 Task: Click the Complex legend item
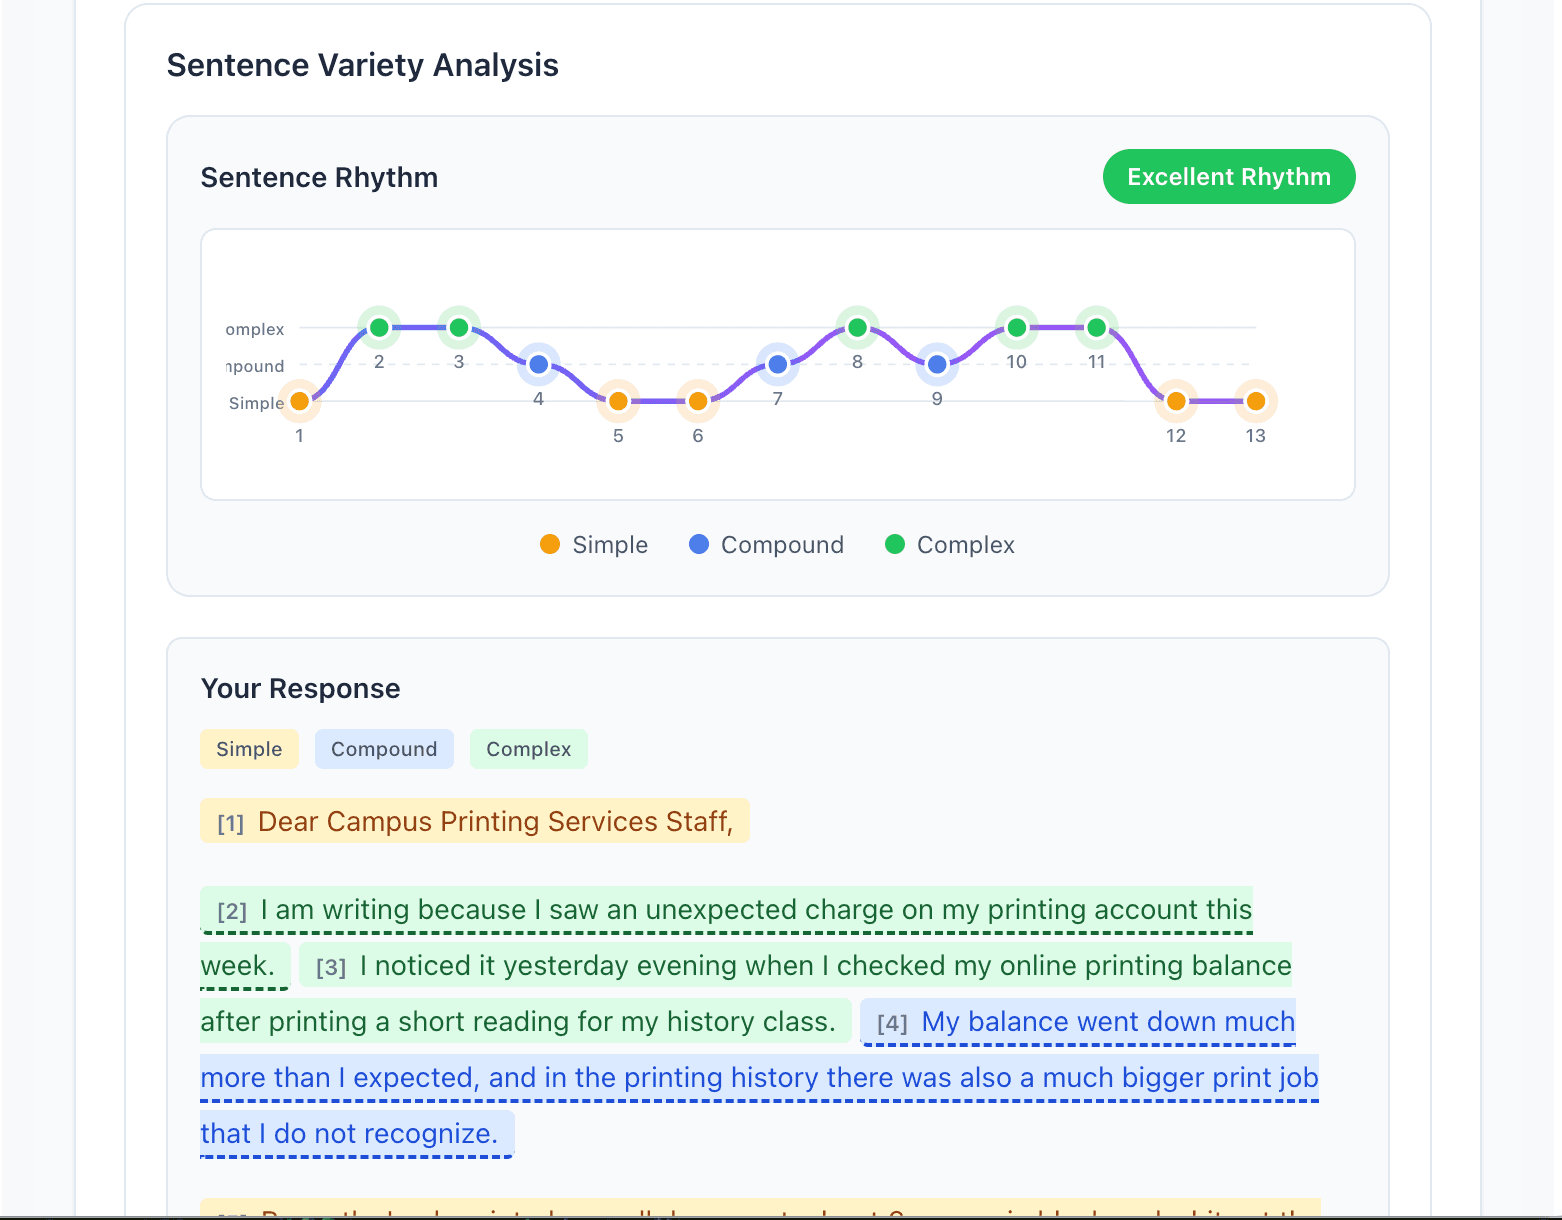948,544
